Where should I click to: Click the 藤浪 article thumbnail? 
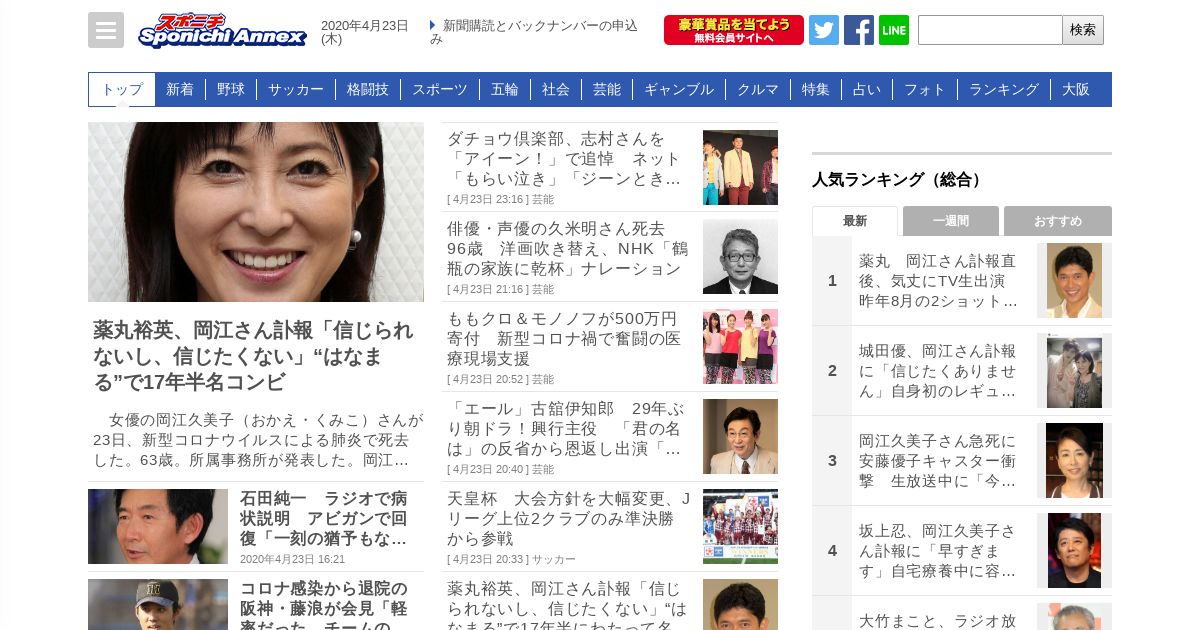click(158, 604)
